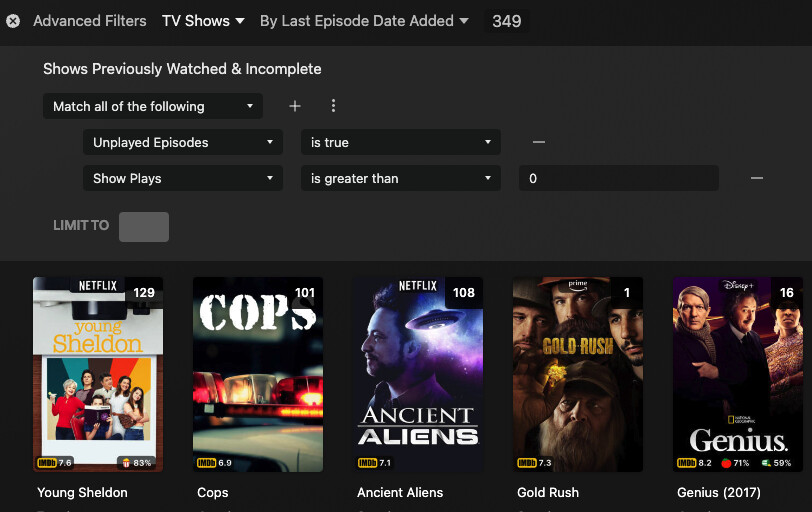
Task: Click the 101 unplayed badge on Cops
Action: [x=305, y=292]
